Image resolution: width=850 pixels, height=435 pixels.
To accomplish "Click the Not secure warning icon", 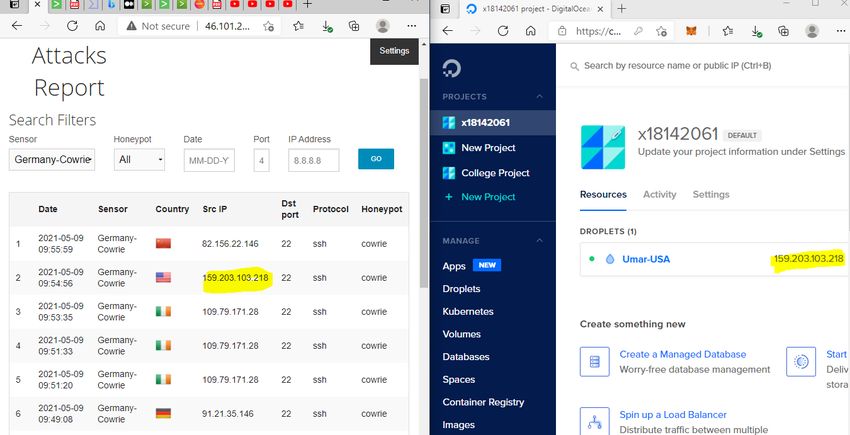I will [x=131, y=26].
